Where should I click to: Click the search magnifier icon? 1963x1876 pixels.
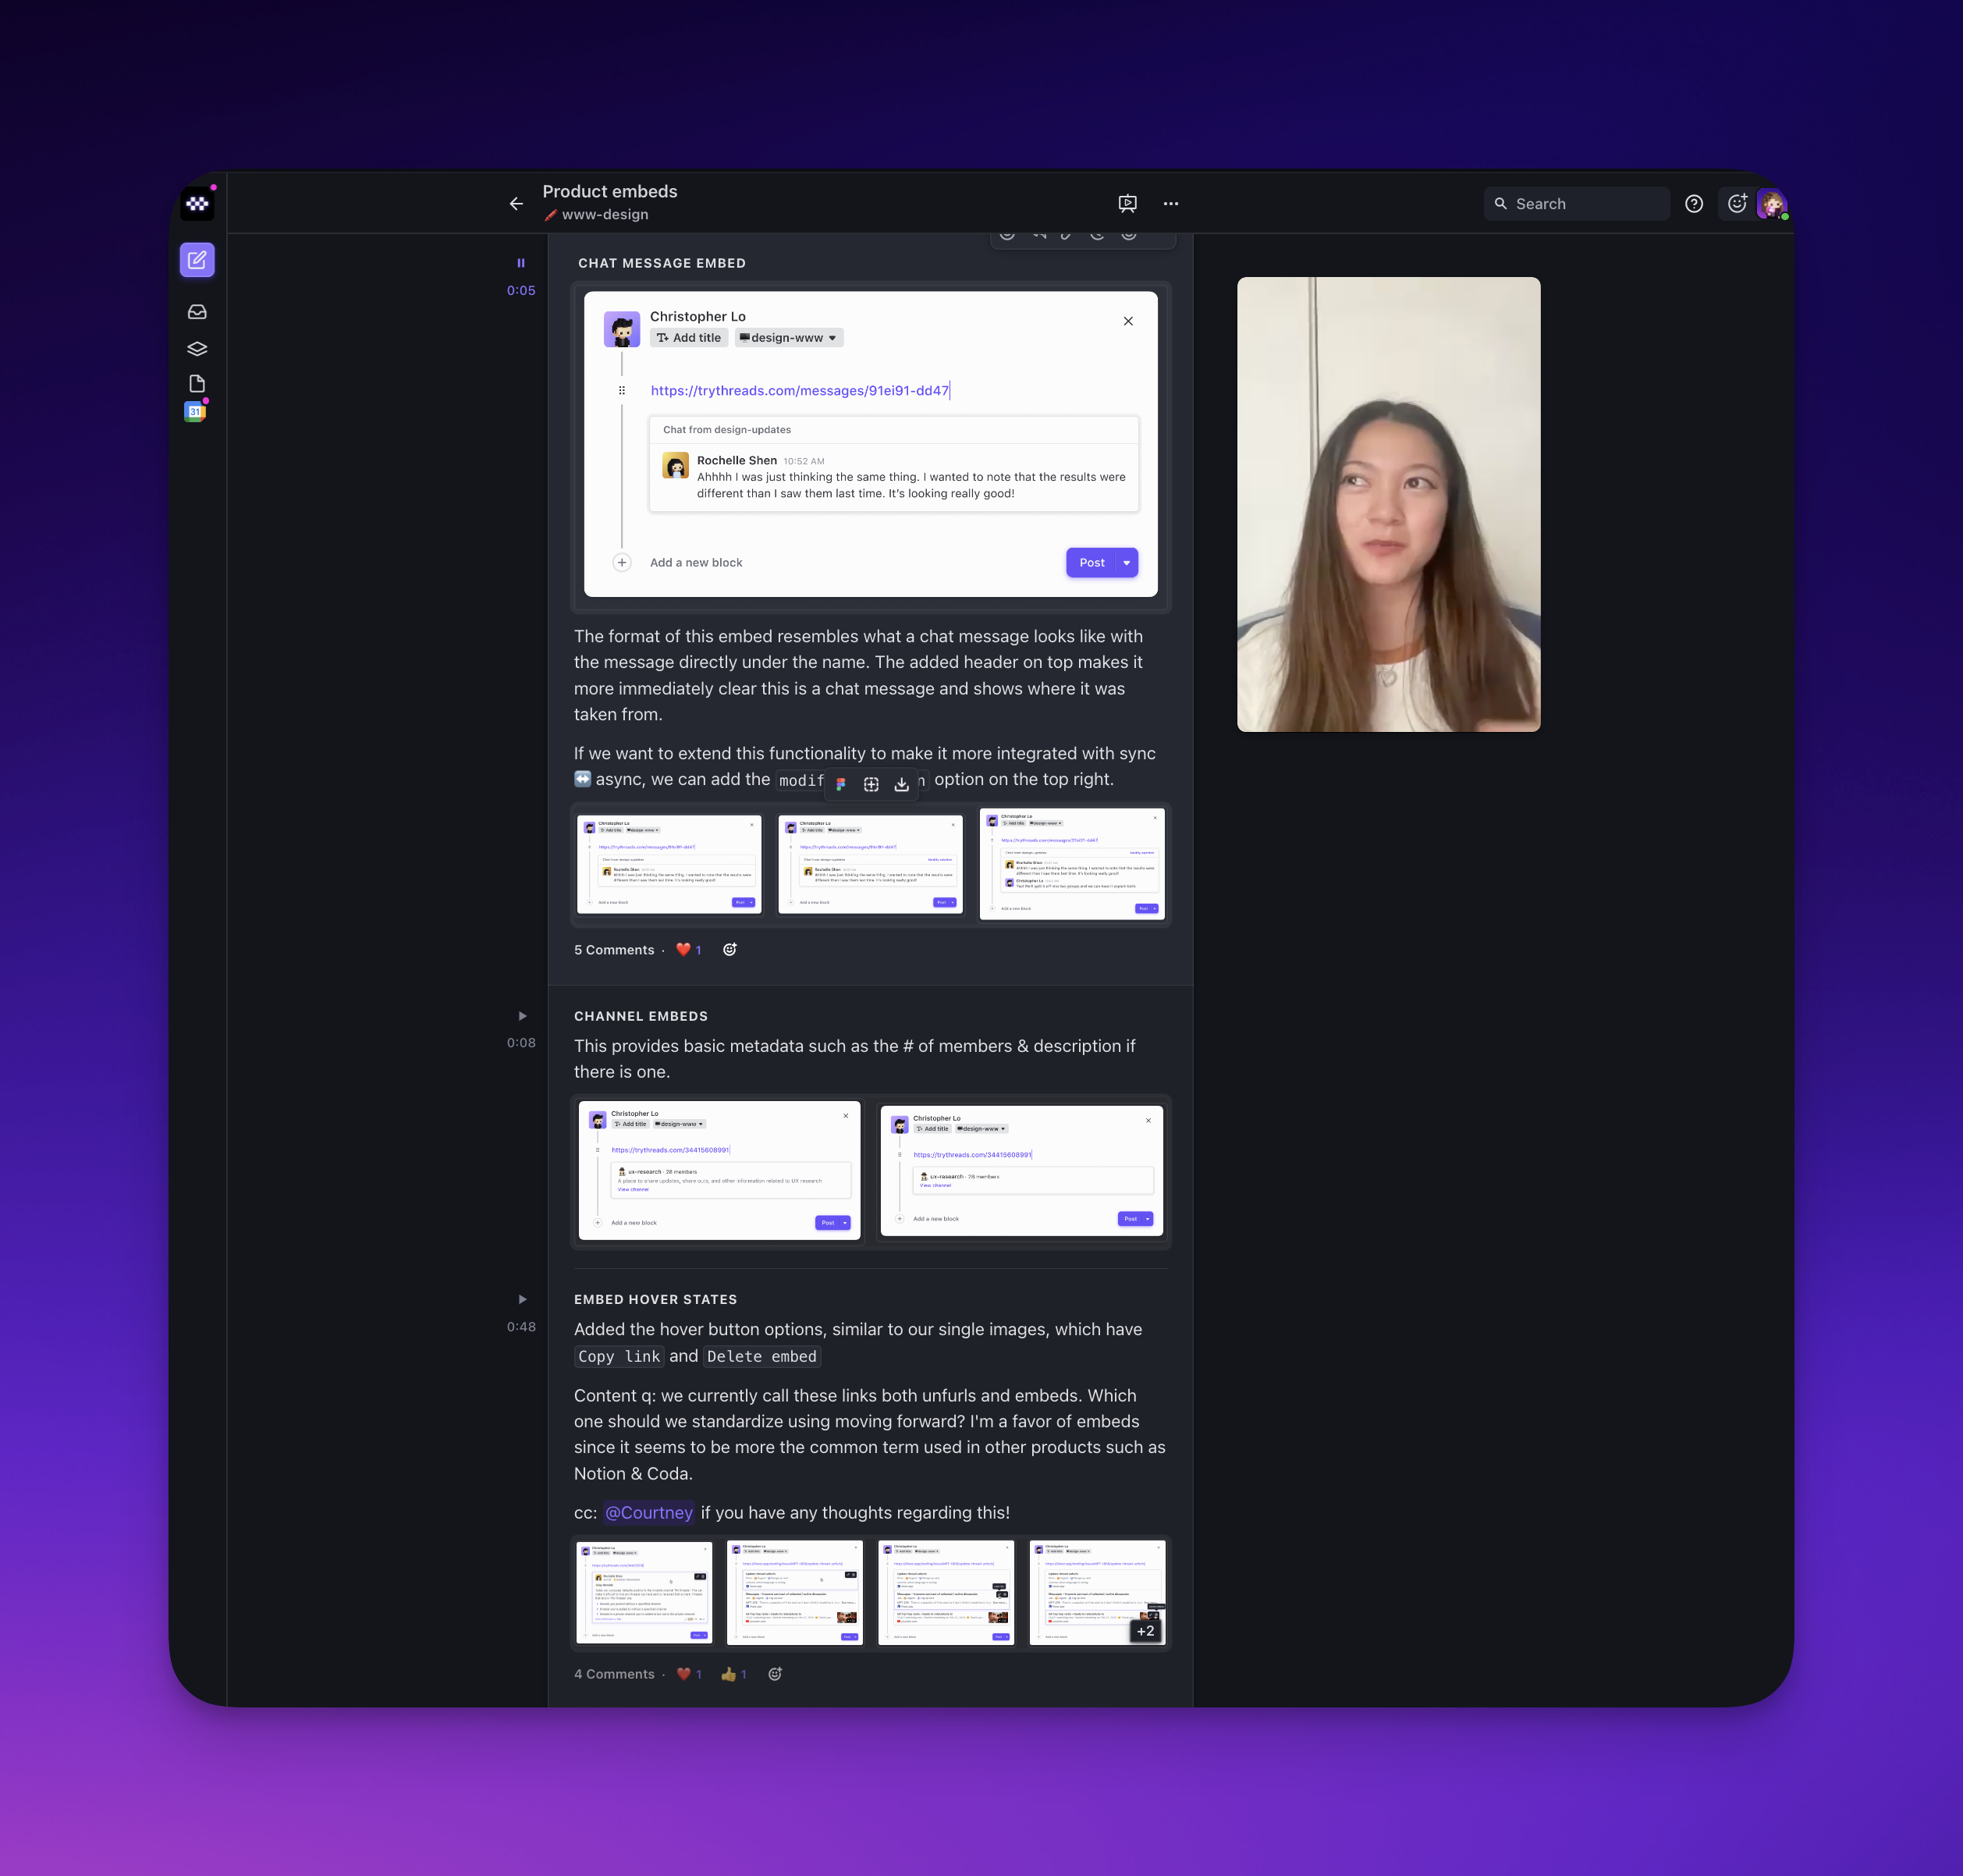[1500, 204]
